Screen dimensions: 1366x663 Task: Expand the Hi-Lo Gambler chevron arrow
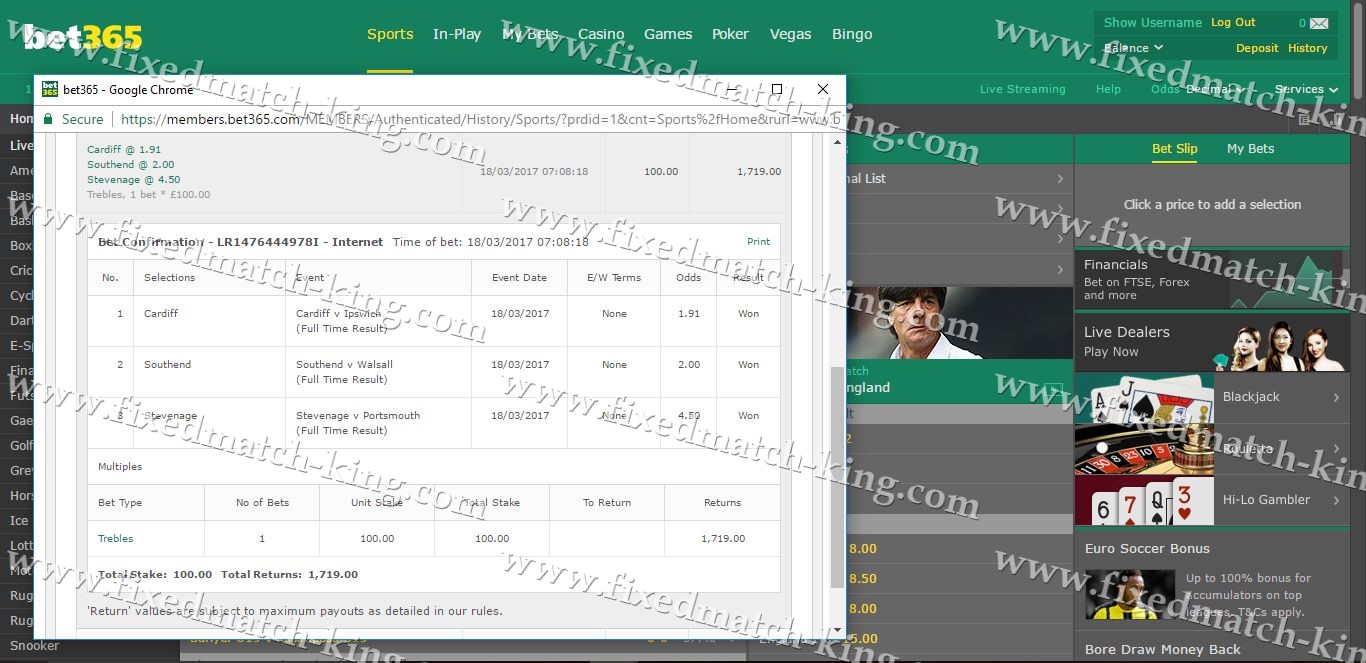(x=1336, y=500)
